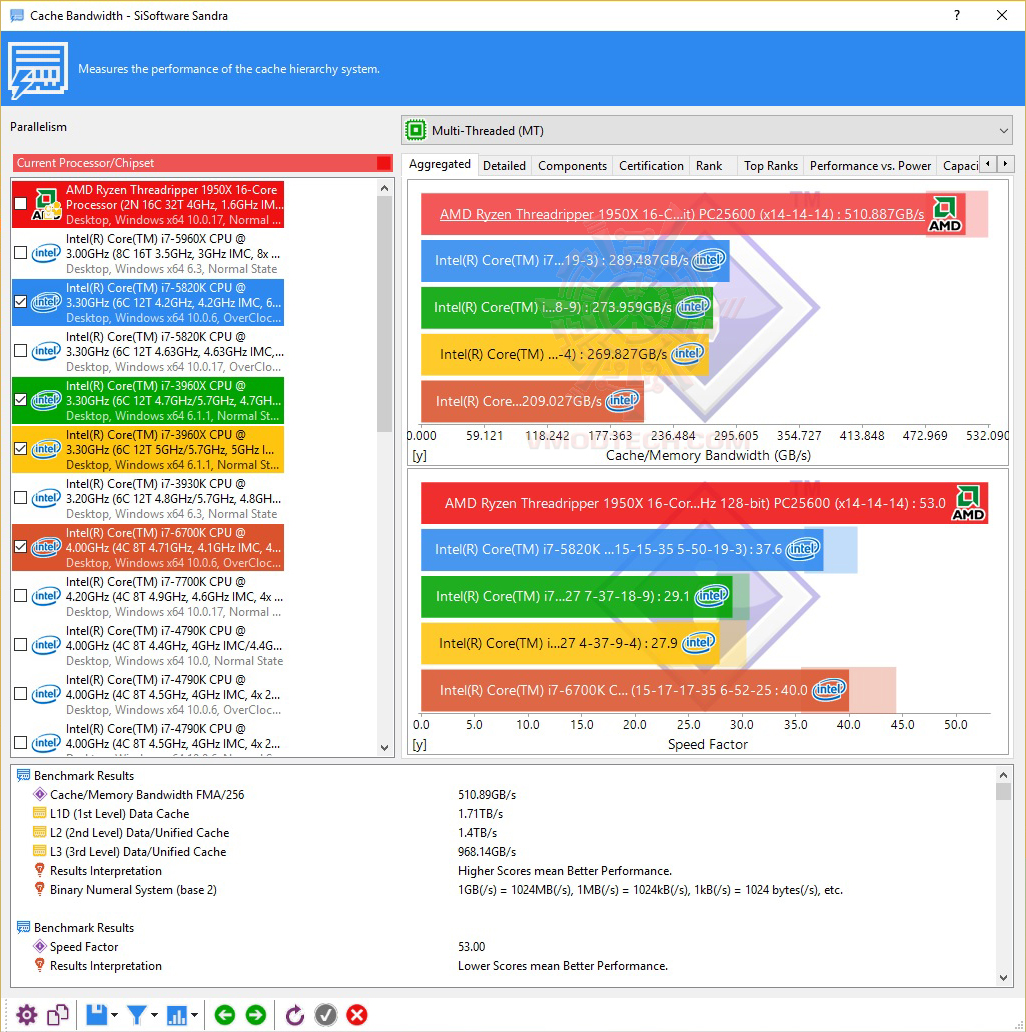Click the Speed Factor diamond icon
Image resolution: width=1026 pixels, height=1032 pixels.
coord(39,946)
